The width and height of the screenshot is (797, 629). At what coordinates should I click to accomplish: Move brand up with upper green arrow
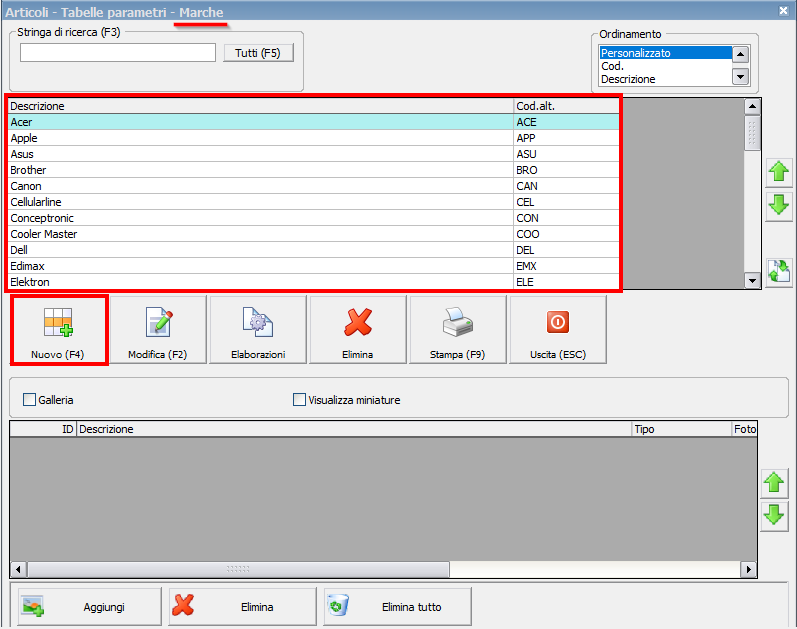779,172
